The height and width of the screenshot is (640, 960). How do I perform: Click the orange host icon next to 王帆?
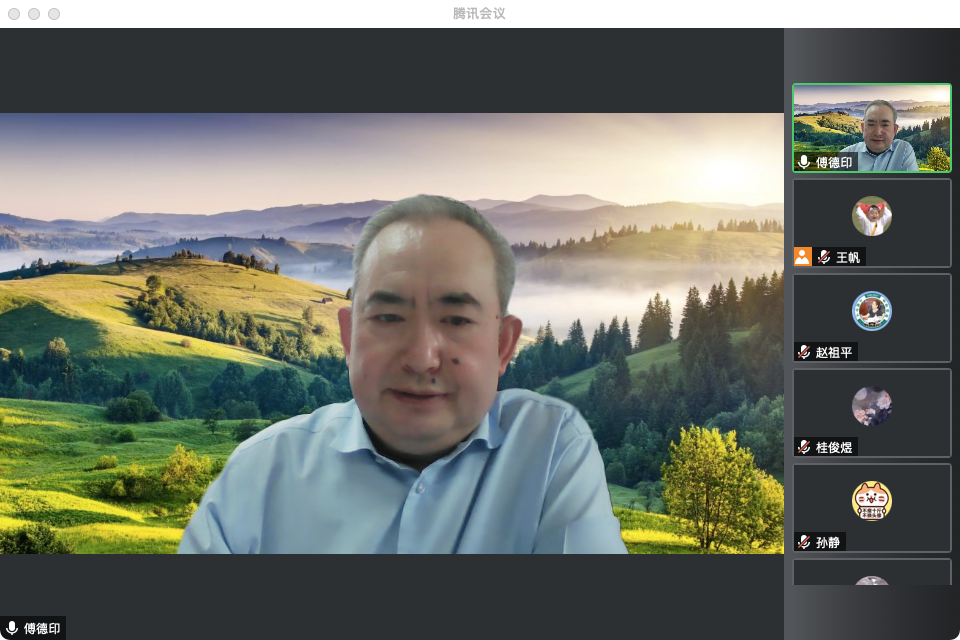click(803, 257)
